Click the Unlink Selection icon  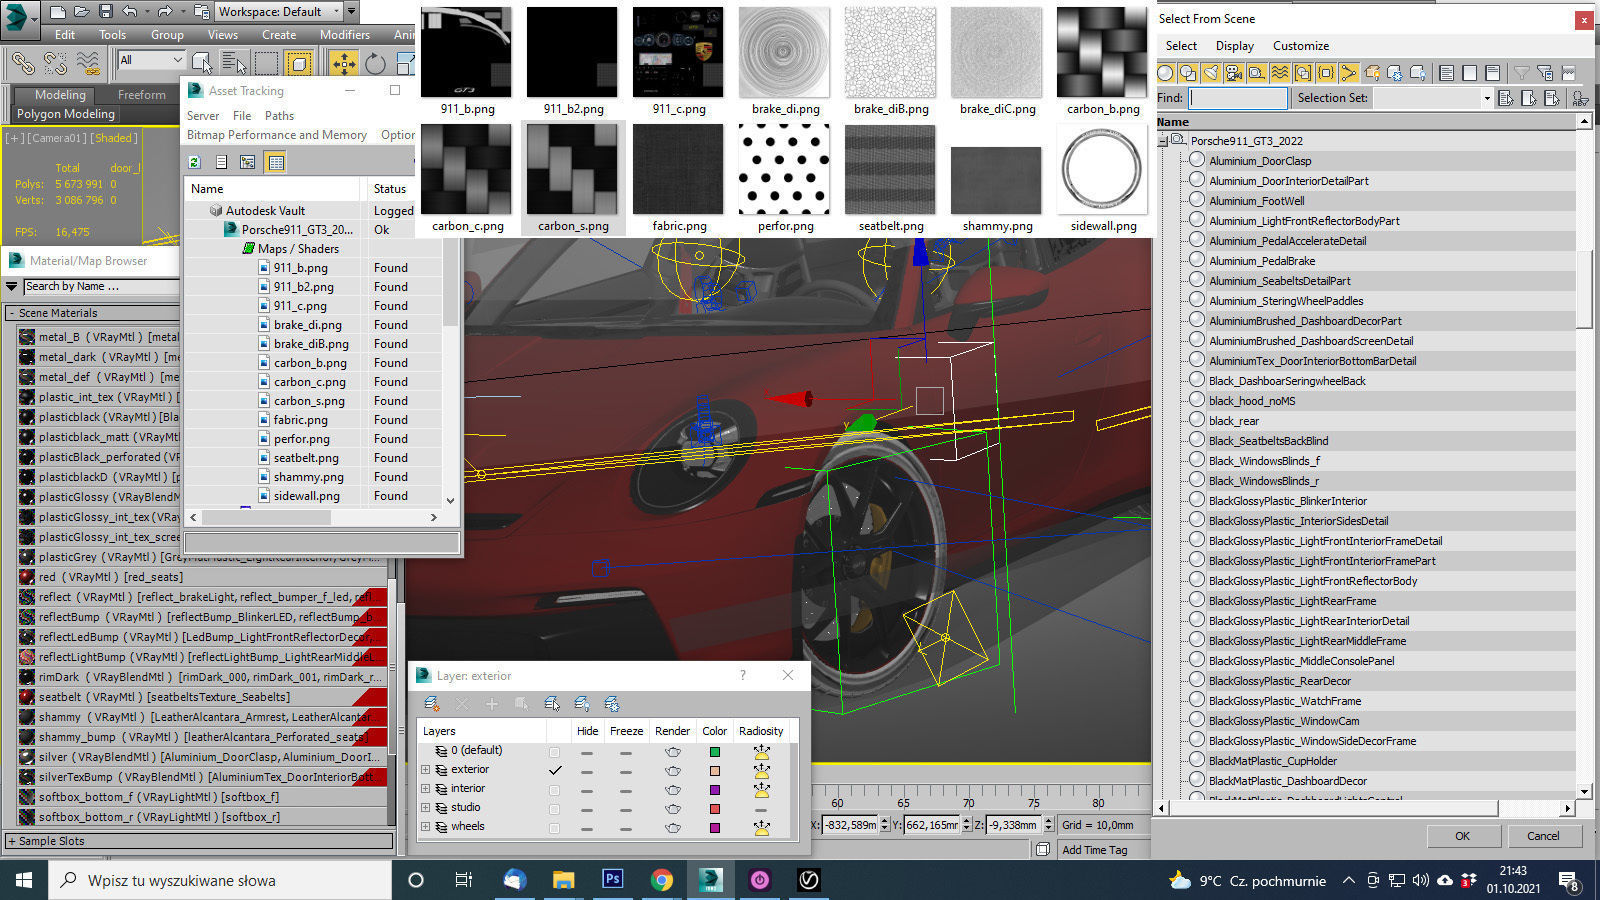pyautogui.click(x=56, y=63)
